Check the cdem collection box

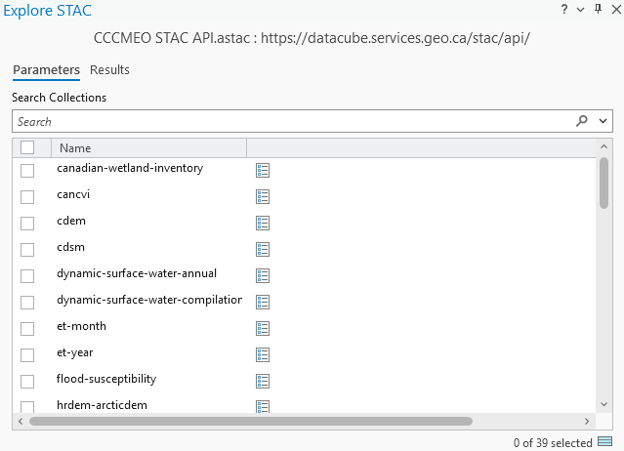27,223
